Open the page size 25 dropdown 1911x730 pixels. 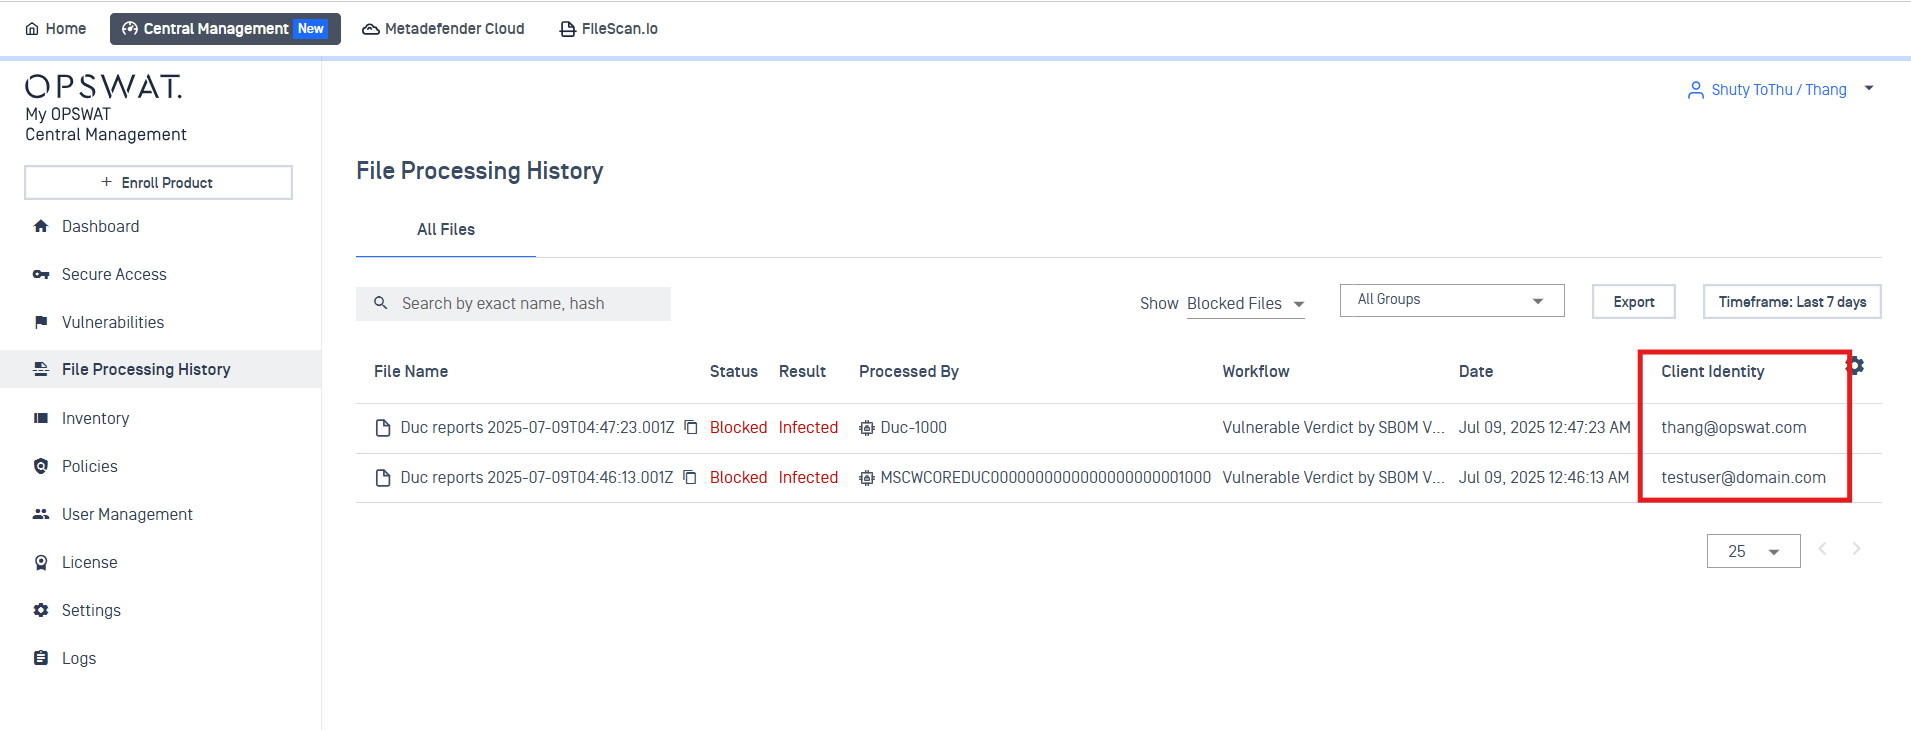pyautogui.click(x=1753, y=551)
